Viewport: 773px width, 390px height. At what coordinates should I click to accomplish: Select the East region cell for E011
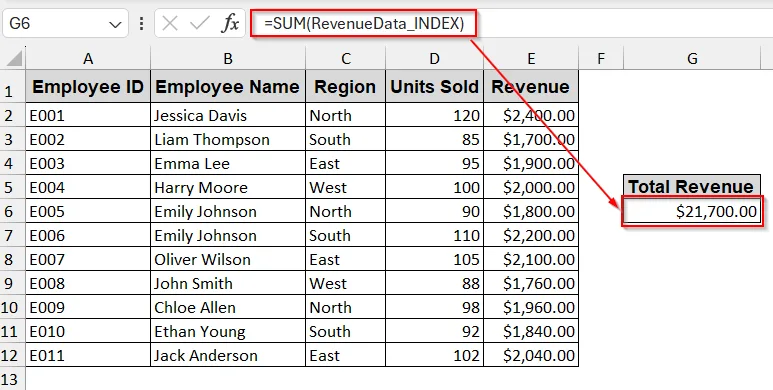coord(346,355)
